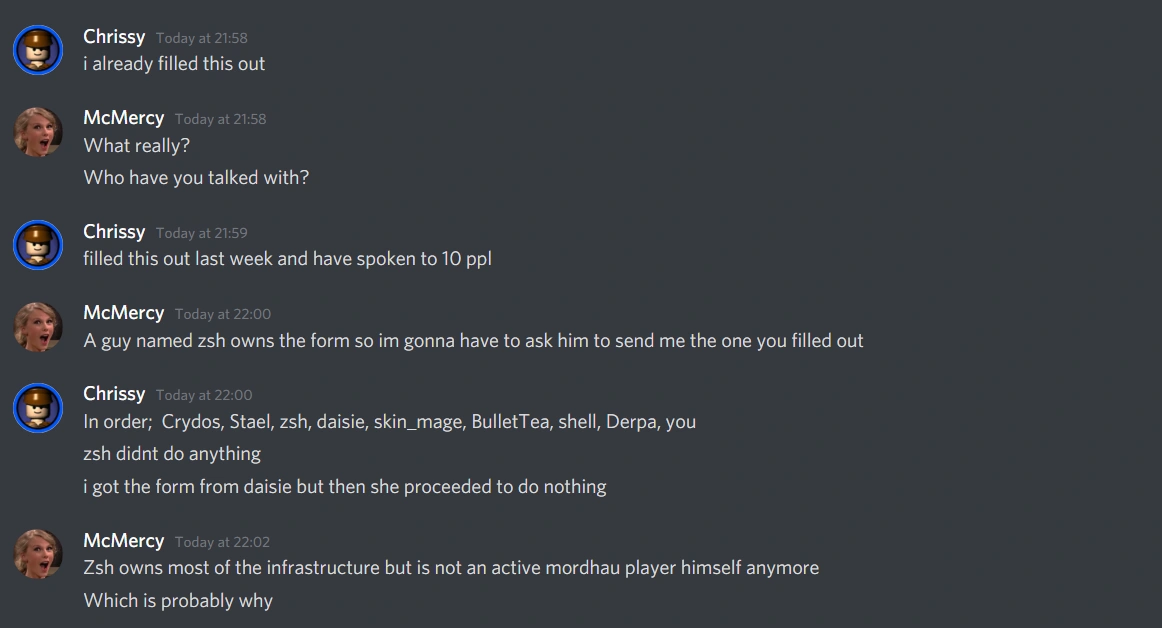Click McMercy's avatar on the 22:02 message
This screenshot has height=628, width=1162.
point(38,554)
